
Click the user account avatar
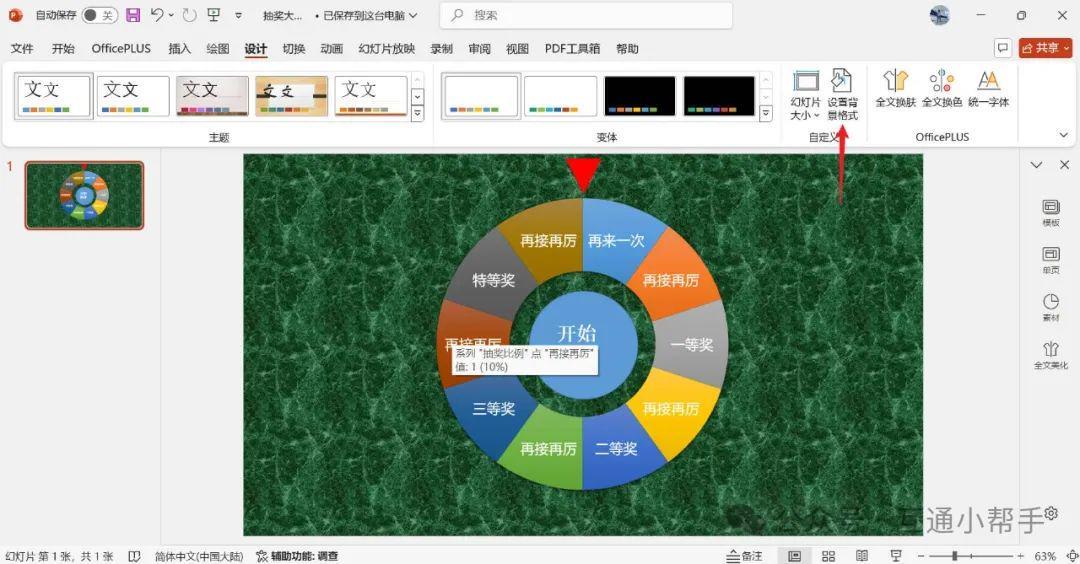click(939, 15)
